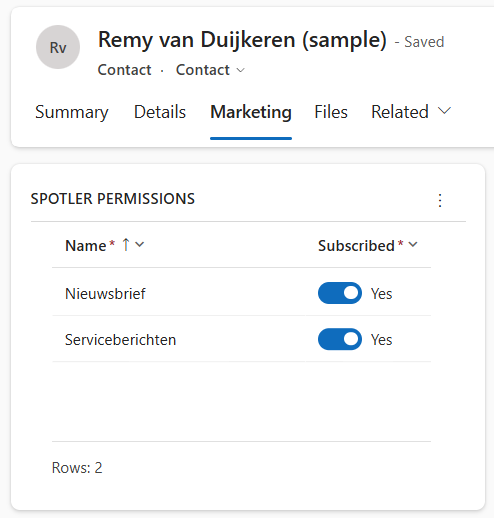Toggle Serviceberichten subscription off

point(340,339)
